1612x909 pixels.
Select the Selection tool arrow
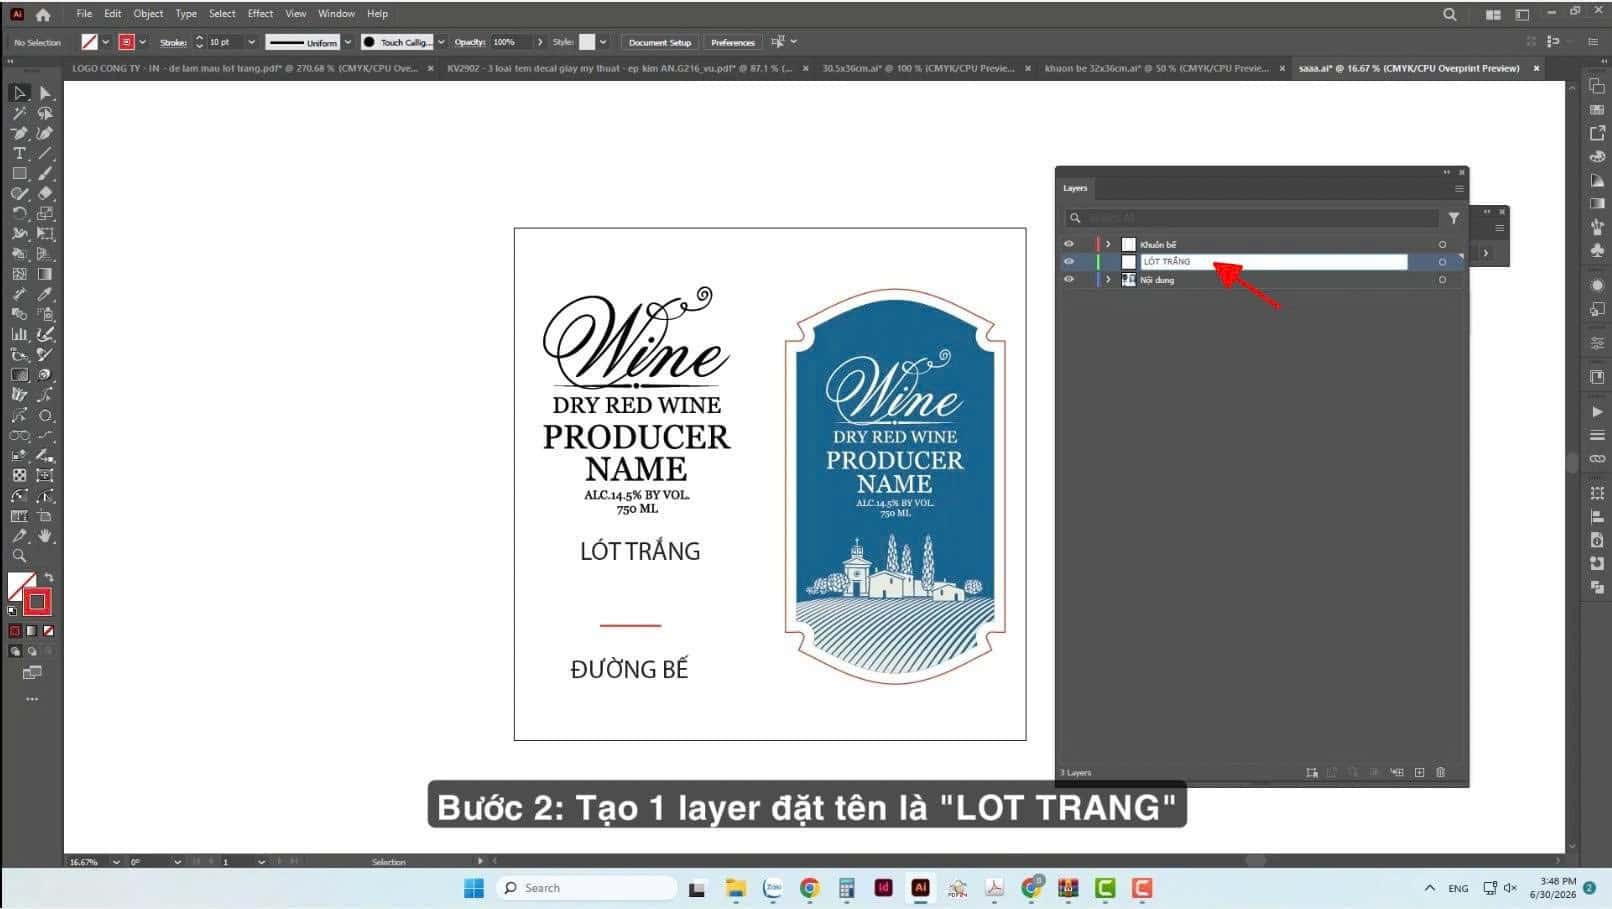pos(19,93)
